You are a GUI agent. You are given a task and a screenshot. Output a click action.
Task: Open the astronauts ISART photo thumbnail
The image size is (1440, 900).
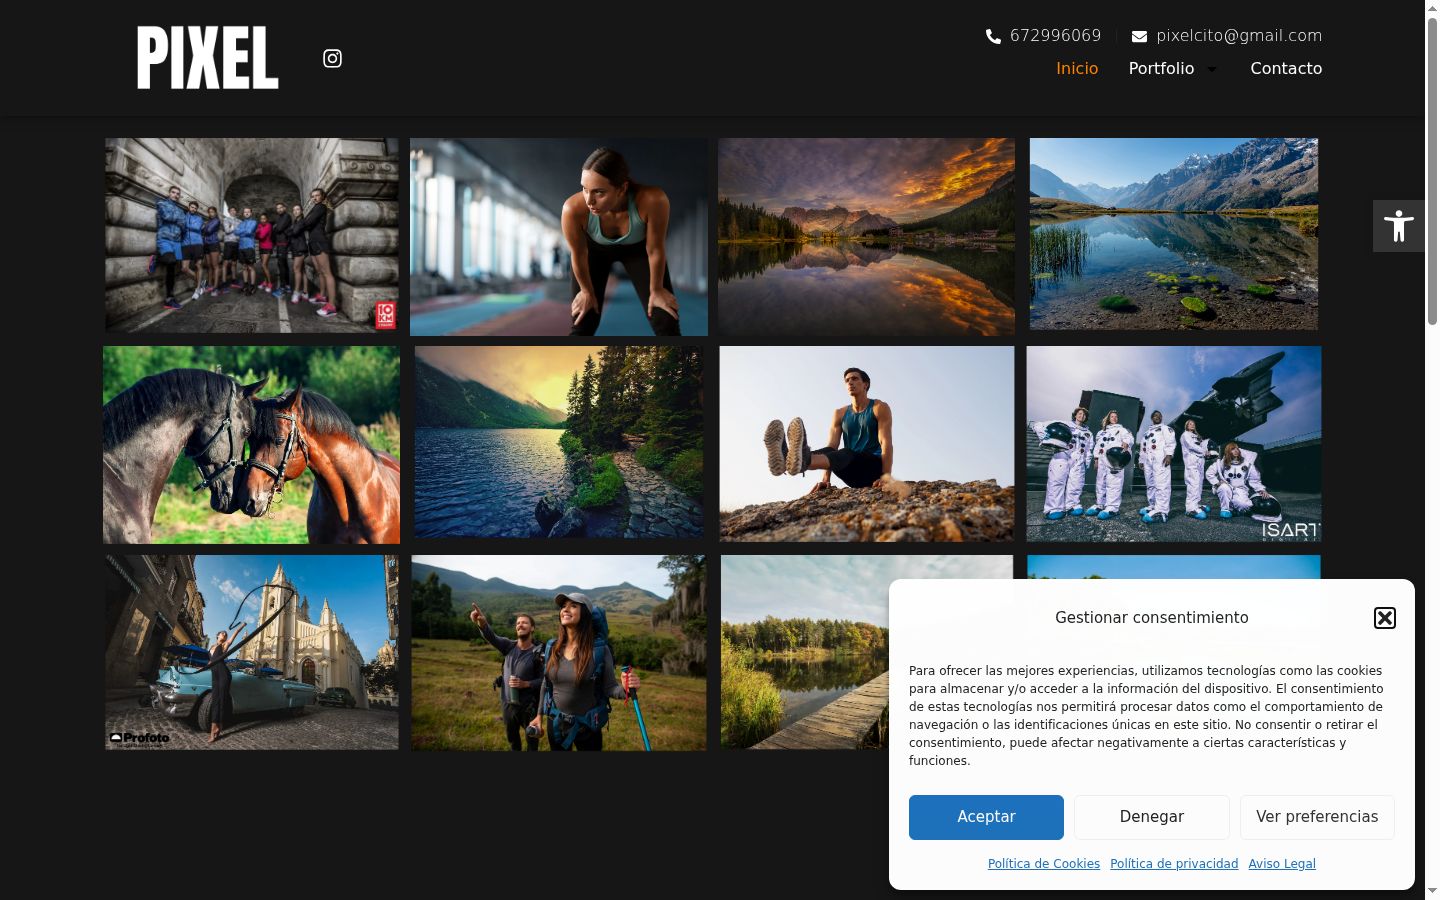(x=1174, y=444)
